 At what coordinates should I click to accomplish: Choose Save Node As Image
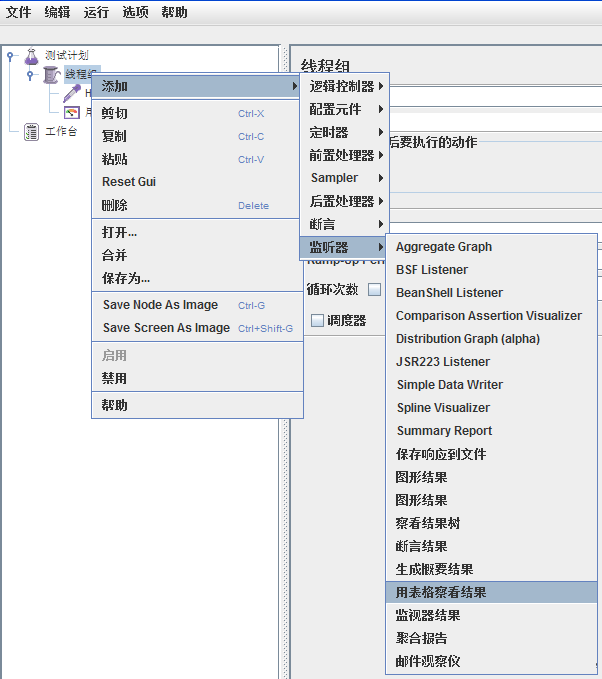coord(160,305)
